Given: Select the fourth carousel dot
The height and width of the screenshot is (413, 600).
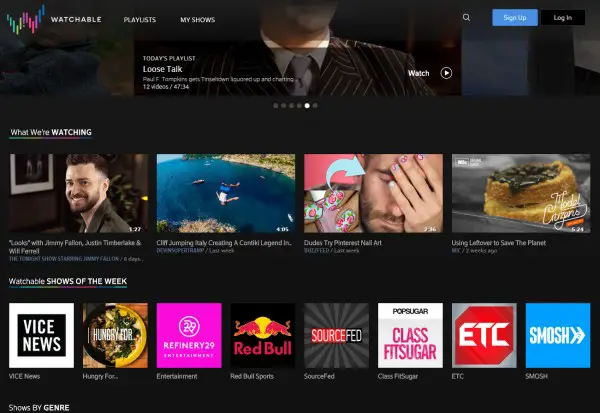Looking at the screenshot, I should (x=299, y=106).
